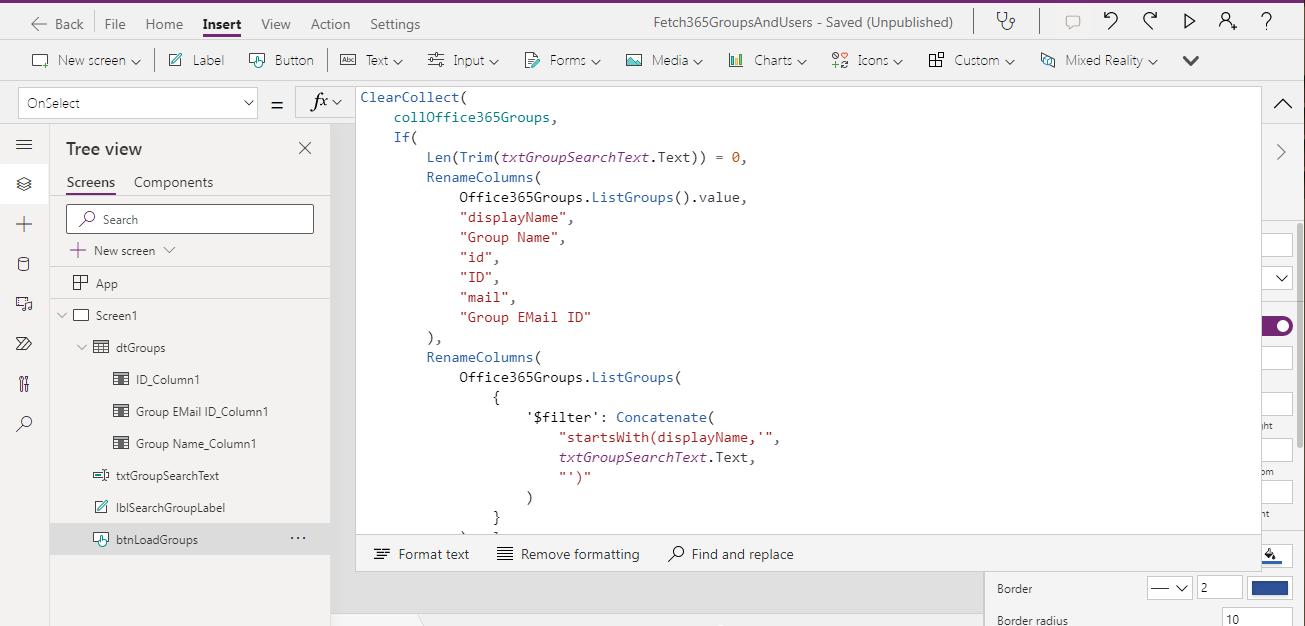Image resolution: width=1305 pixels, height=626 pixels.
Task: Select dtGroups data table in tree
Action: coord(190,347)
